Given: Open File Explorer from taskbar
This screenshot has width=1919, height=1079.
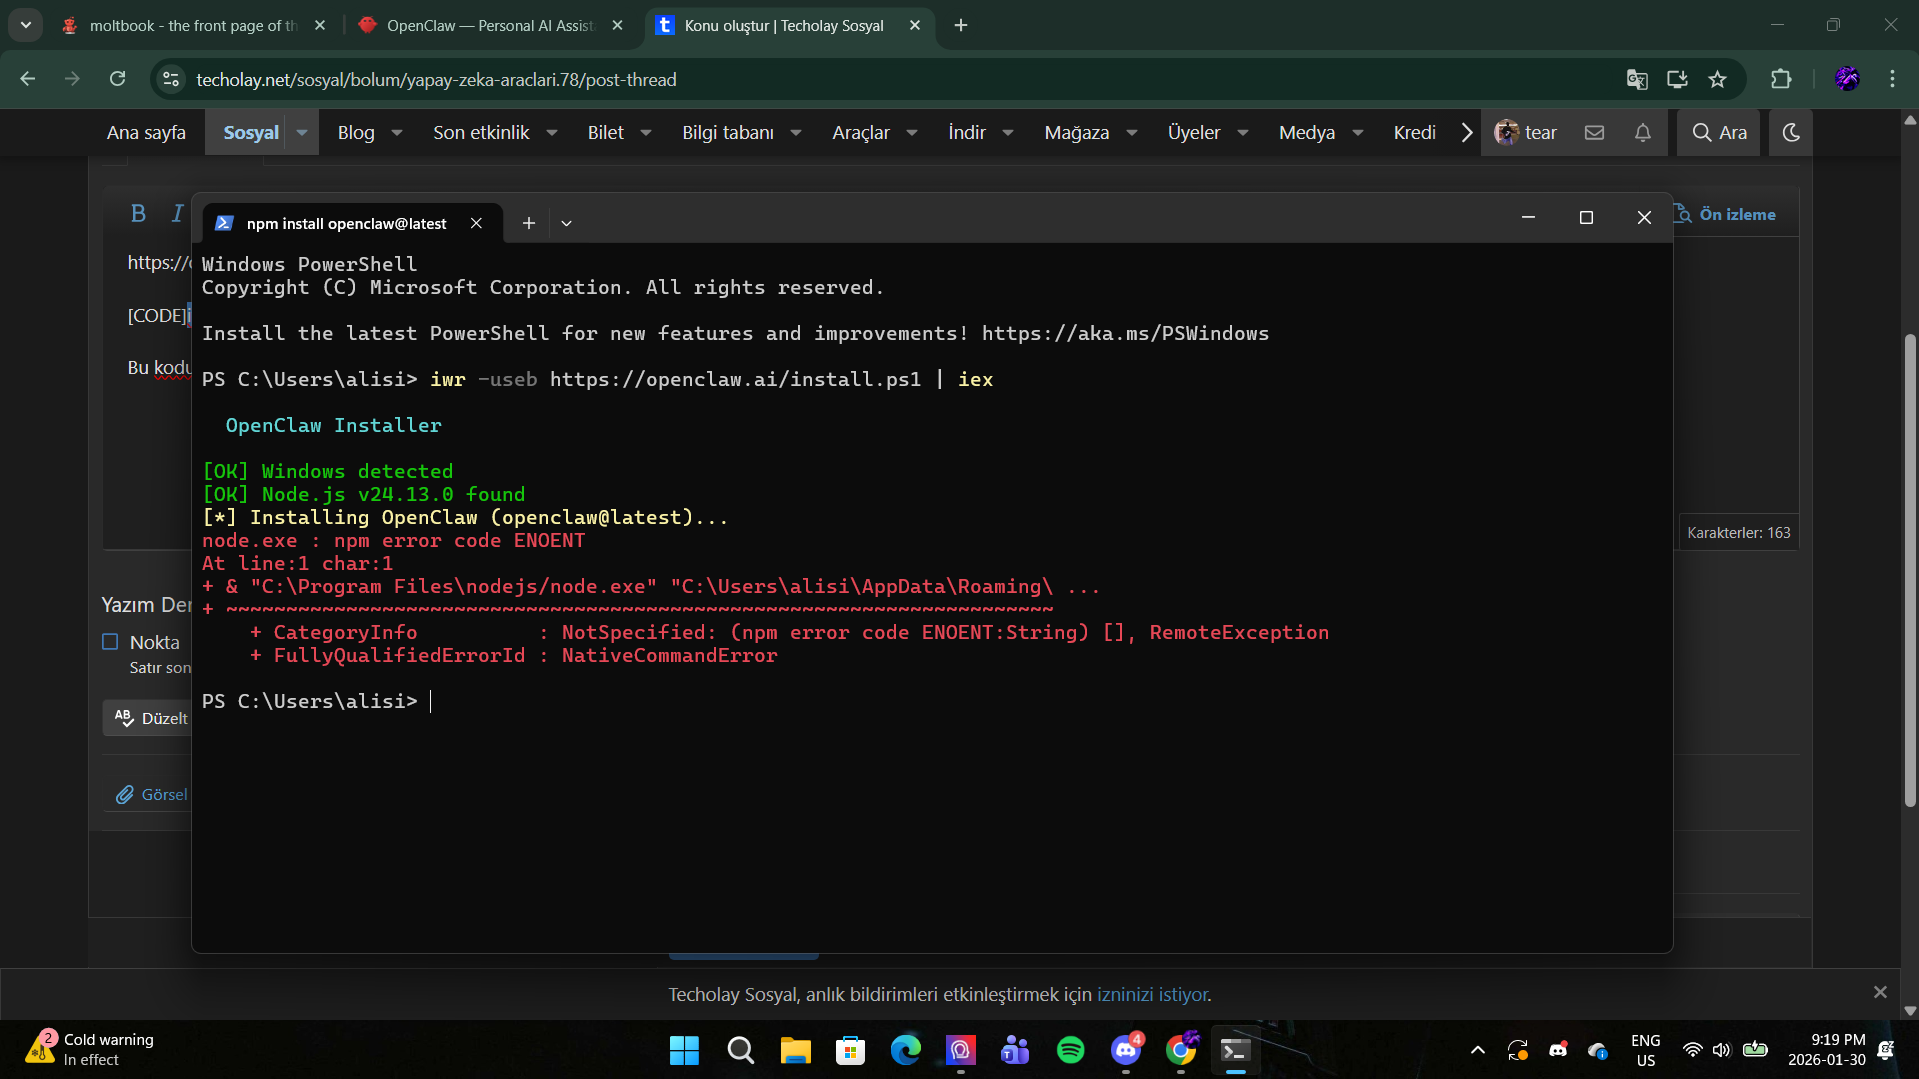Looking at the screenshot, I should click(x=795, y=1050).
